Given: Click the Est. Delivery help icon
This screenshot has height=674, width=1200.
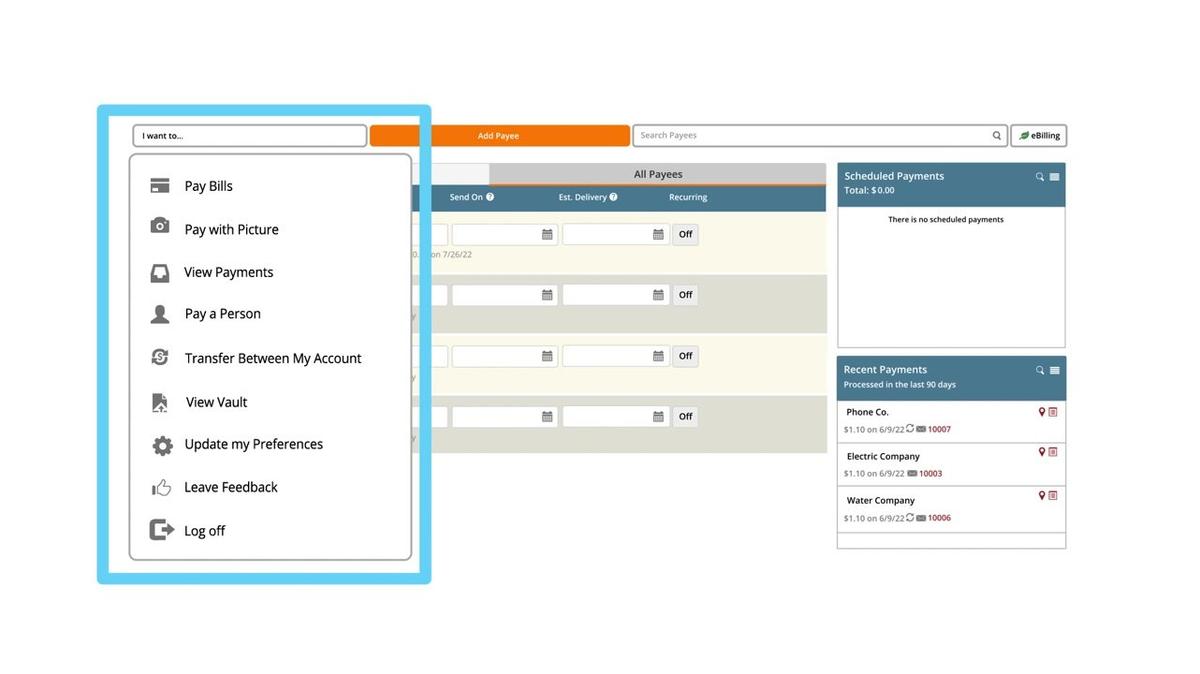Looking at the screenshot, I should pyautogui.click(x=613, y=197).
